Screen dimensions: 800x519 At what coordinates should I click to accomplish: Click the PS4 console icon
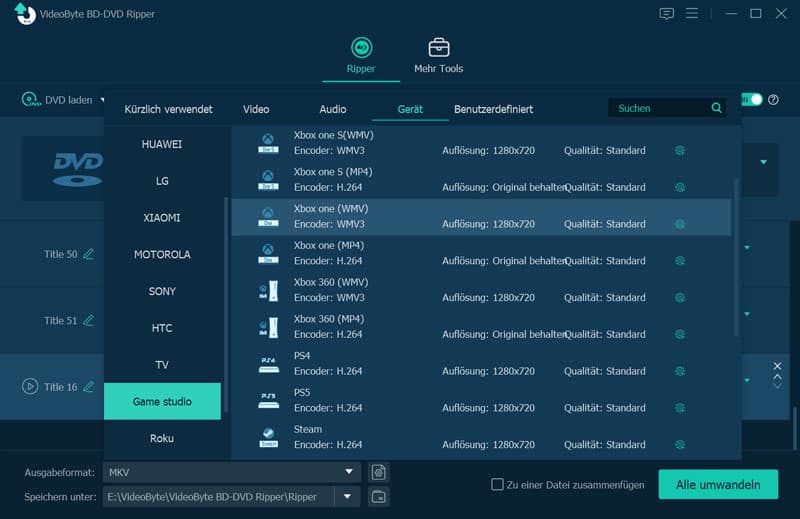[268, 364]
